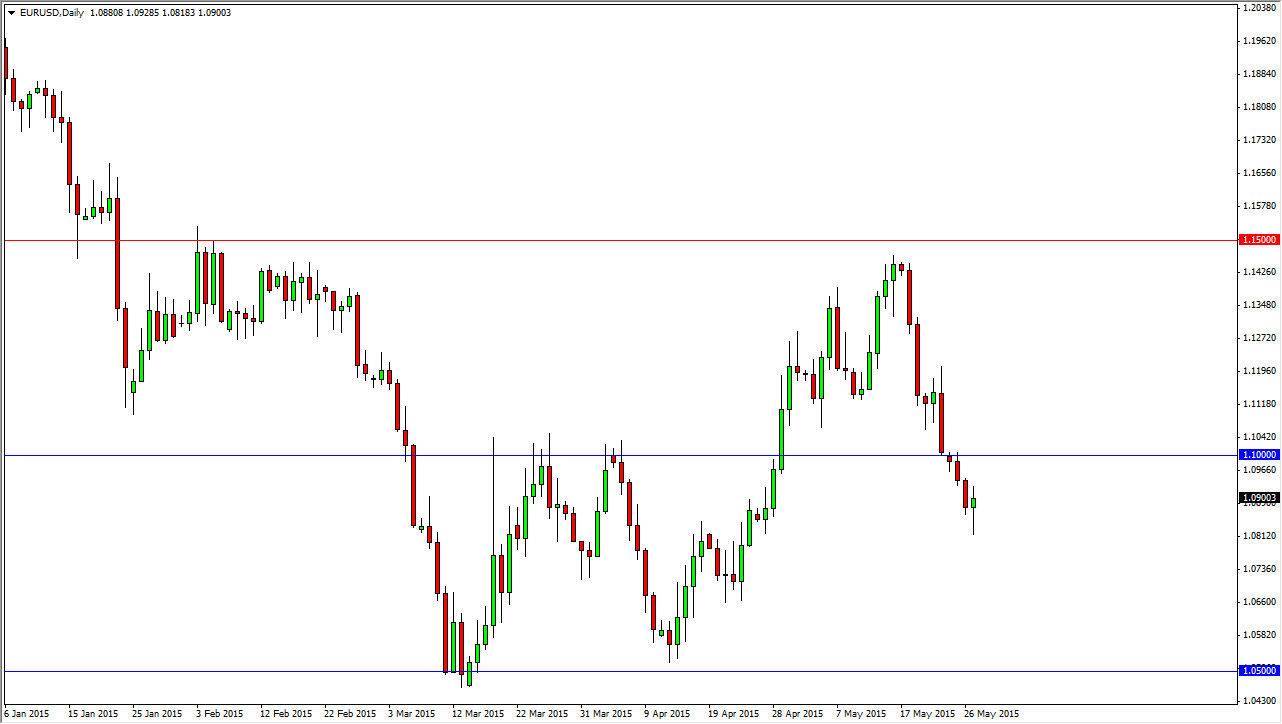This screenshot has width=1282, height=724.
Task: Click the blue 1.10000 price tag
Action: [x=1257, y=455]
